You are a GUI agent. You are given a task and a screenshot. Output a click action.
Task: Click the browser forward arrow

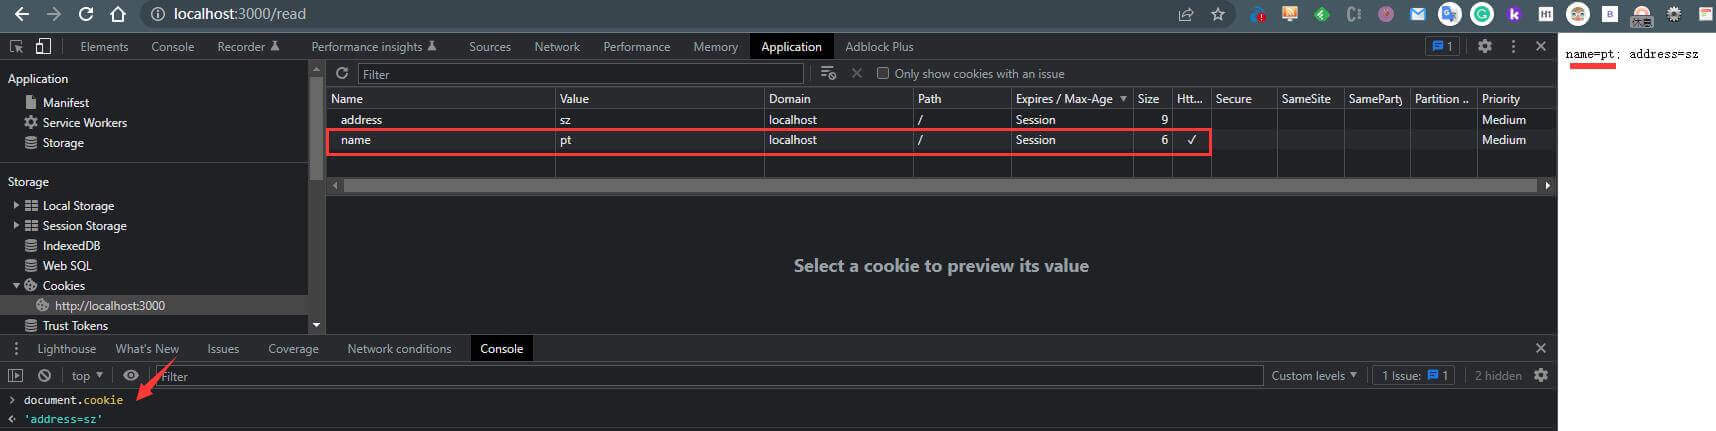53,14
